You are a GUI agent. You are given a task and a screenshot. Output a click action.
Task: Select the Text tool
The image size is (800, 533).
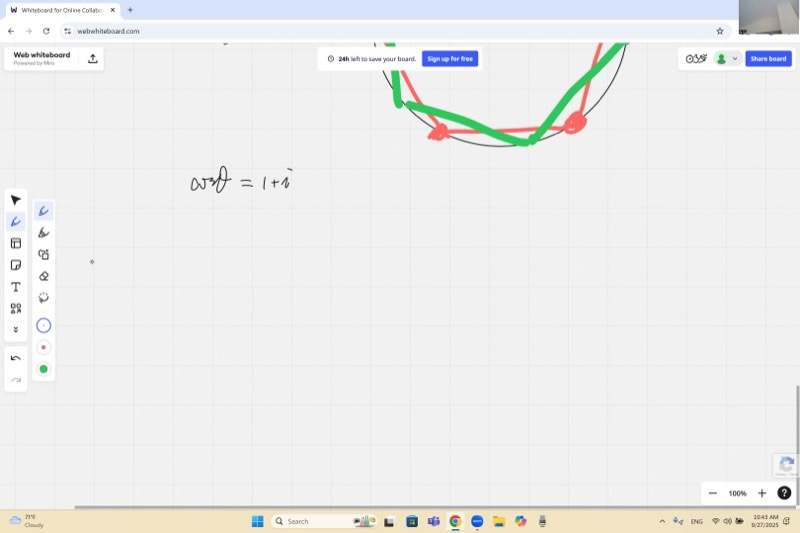coord(15,287)
